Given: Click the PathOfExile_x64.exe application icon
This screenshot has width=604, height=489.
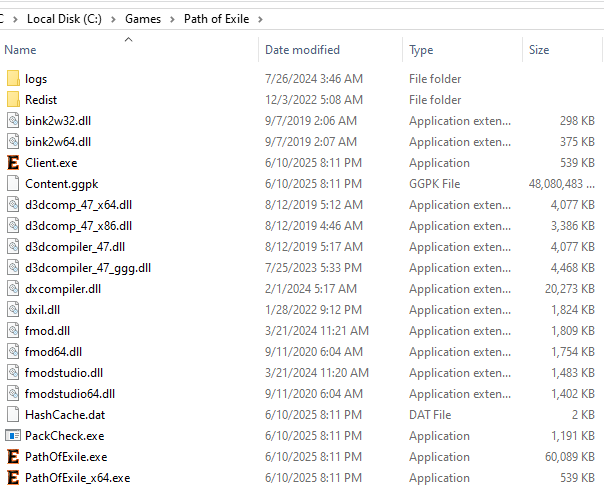Looking at the screenshot, I should pyautogui.click(x=13, y=478).
